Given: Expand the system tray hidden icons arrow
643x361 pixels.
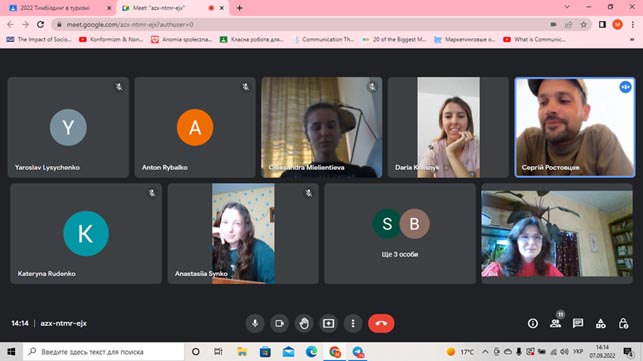Looking at the screenshot, I should (485, 352).
